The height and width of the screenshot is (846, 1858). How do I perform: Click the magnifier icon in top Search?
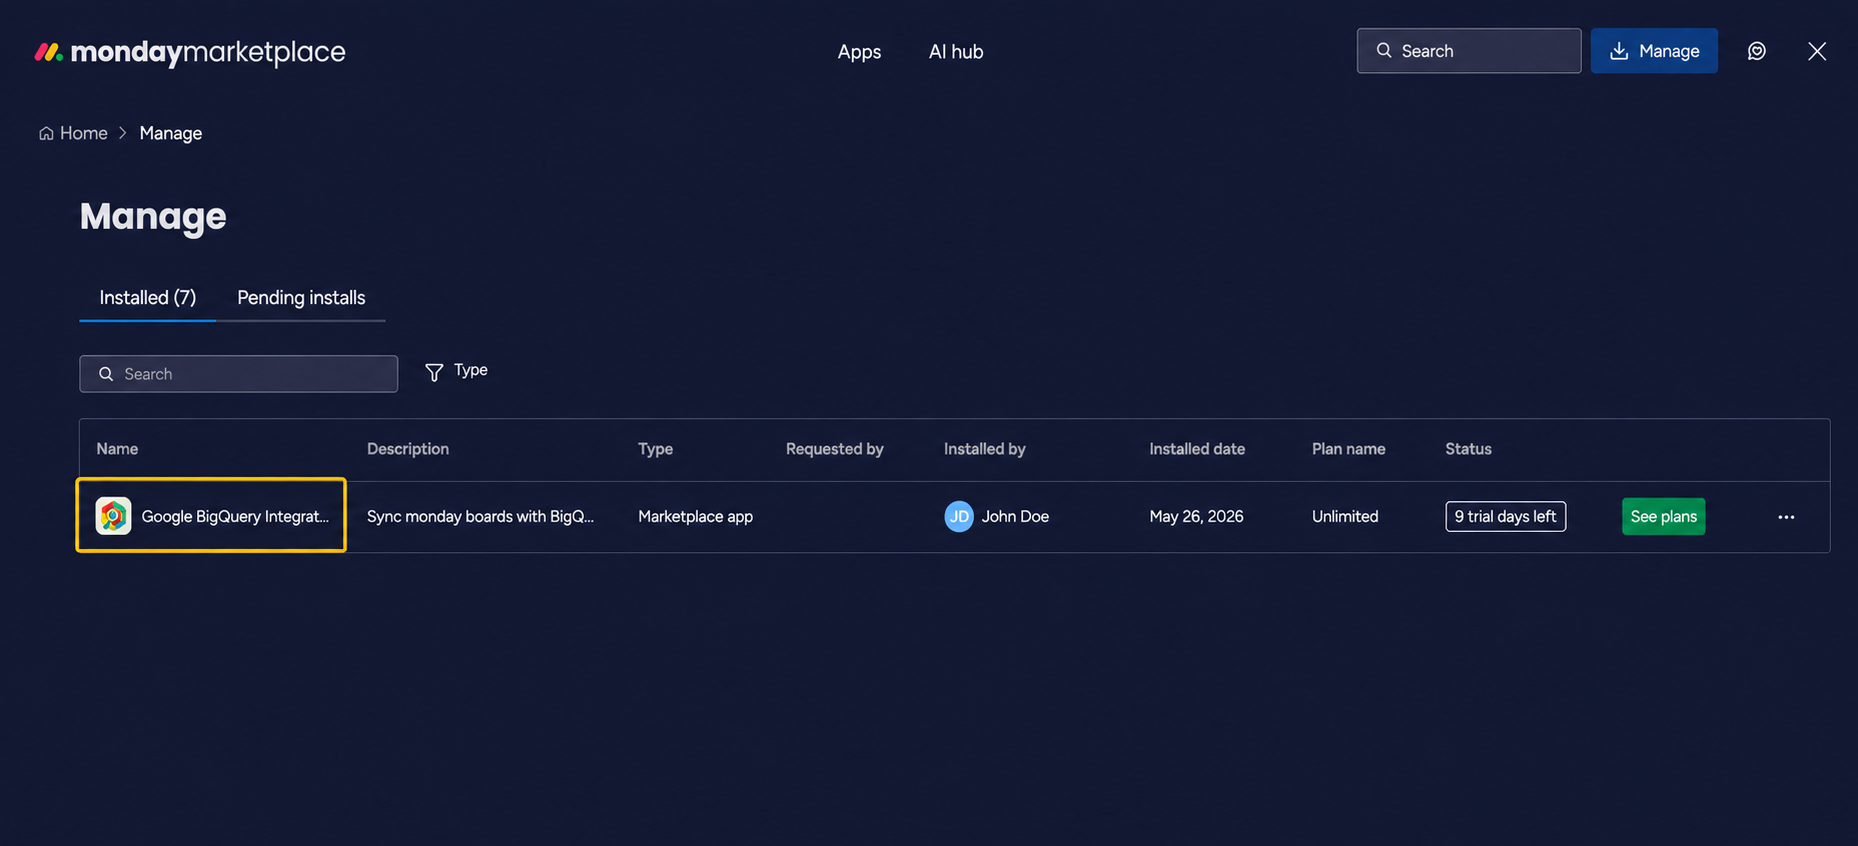click(x=1384, y=50)
